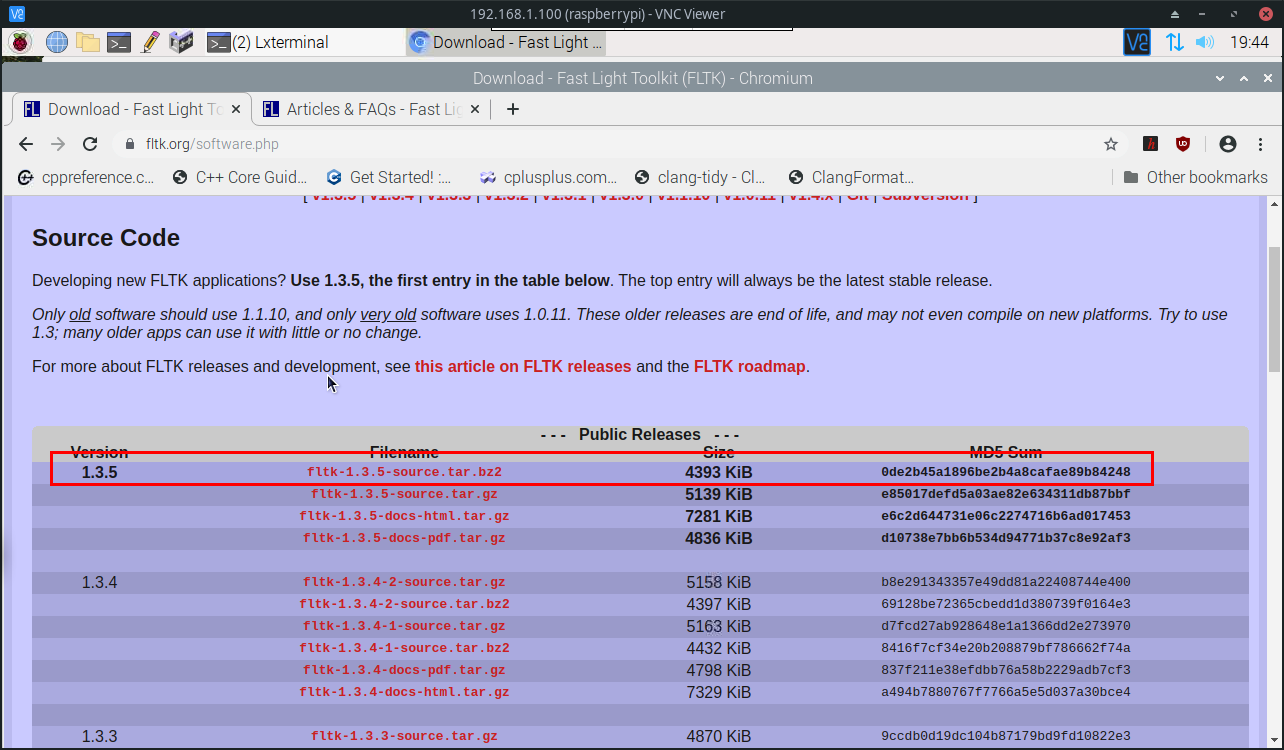1284x750 pixels.
Task: Download fltk-1.3.3-source.tar.gz
Action: point(404,736)
